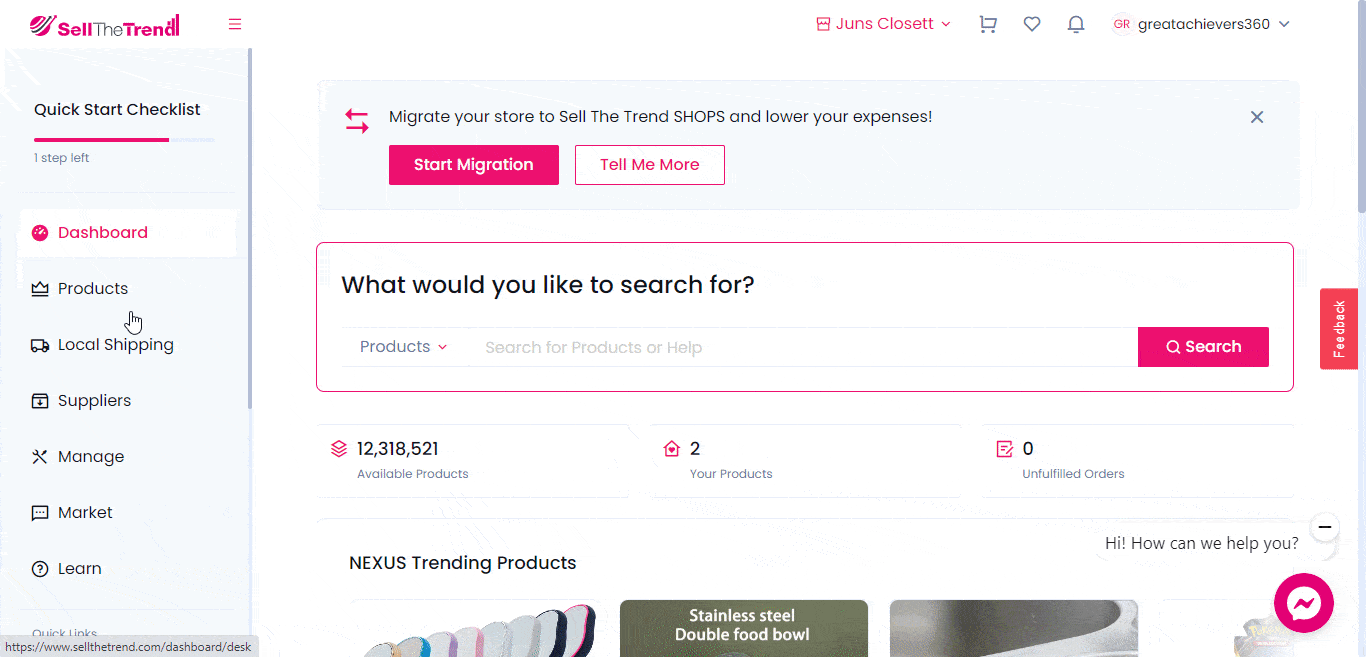This screenshot has height=657, width=1366.
Task: Go to Local Shipping in sidebar
Action: pyautogui.click(x=115, y=345)
